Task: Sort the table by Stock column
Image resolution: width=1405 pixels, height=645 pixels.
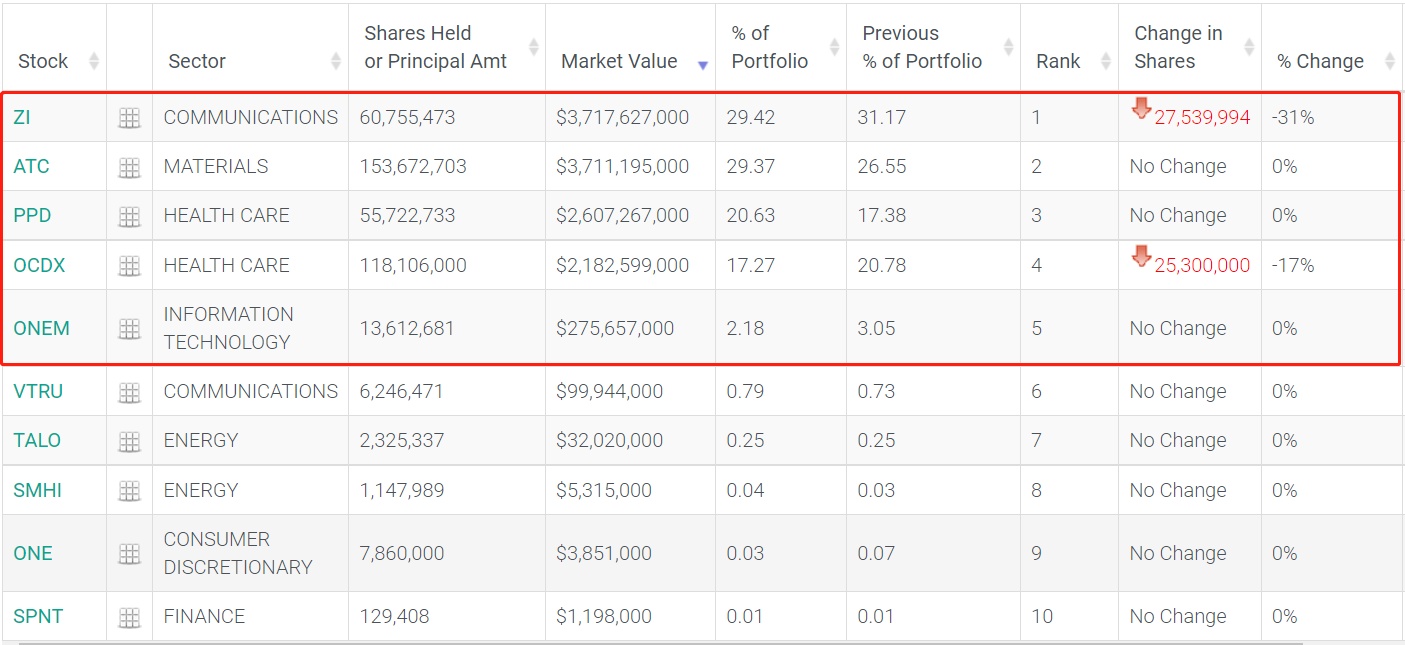Action: (x=44, y=61)
